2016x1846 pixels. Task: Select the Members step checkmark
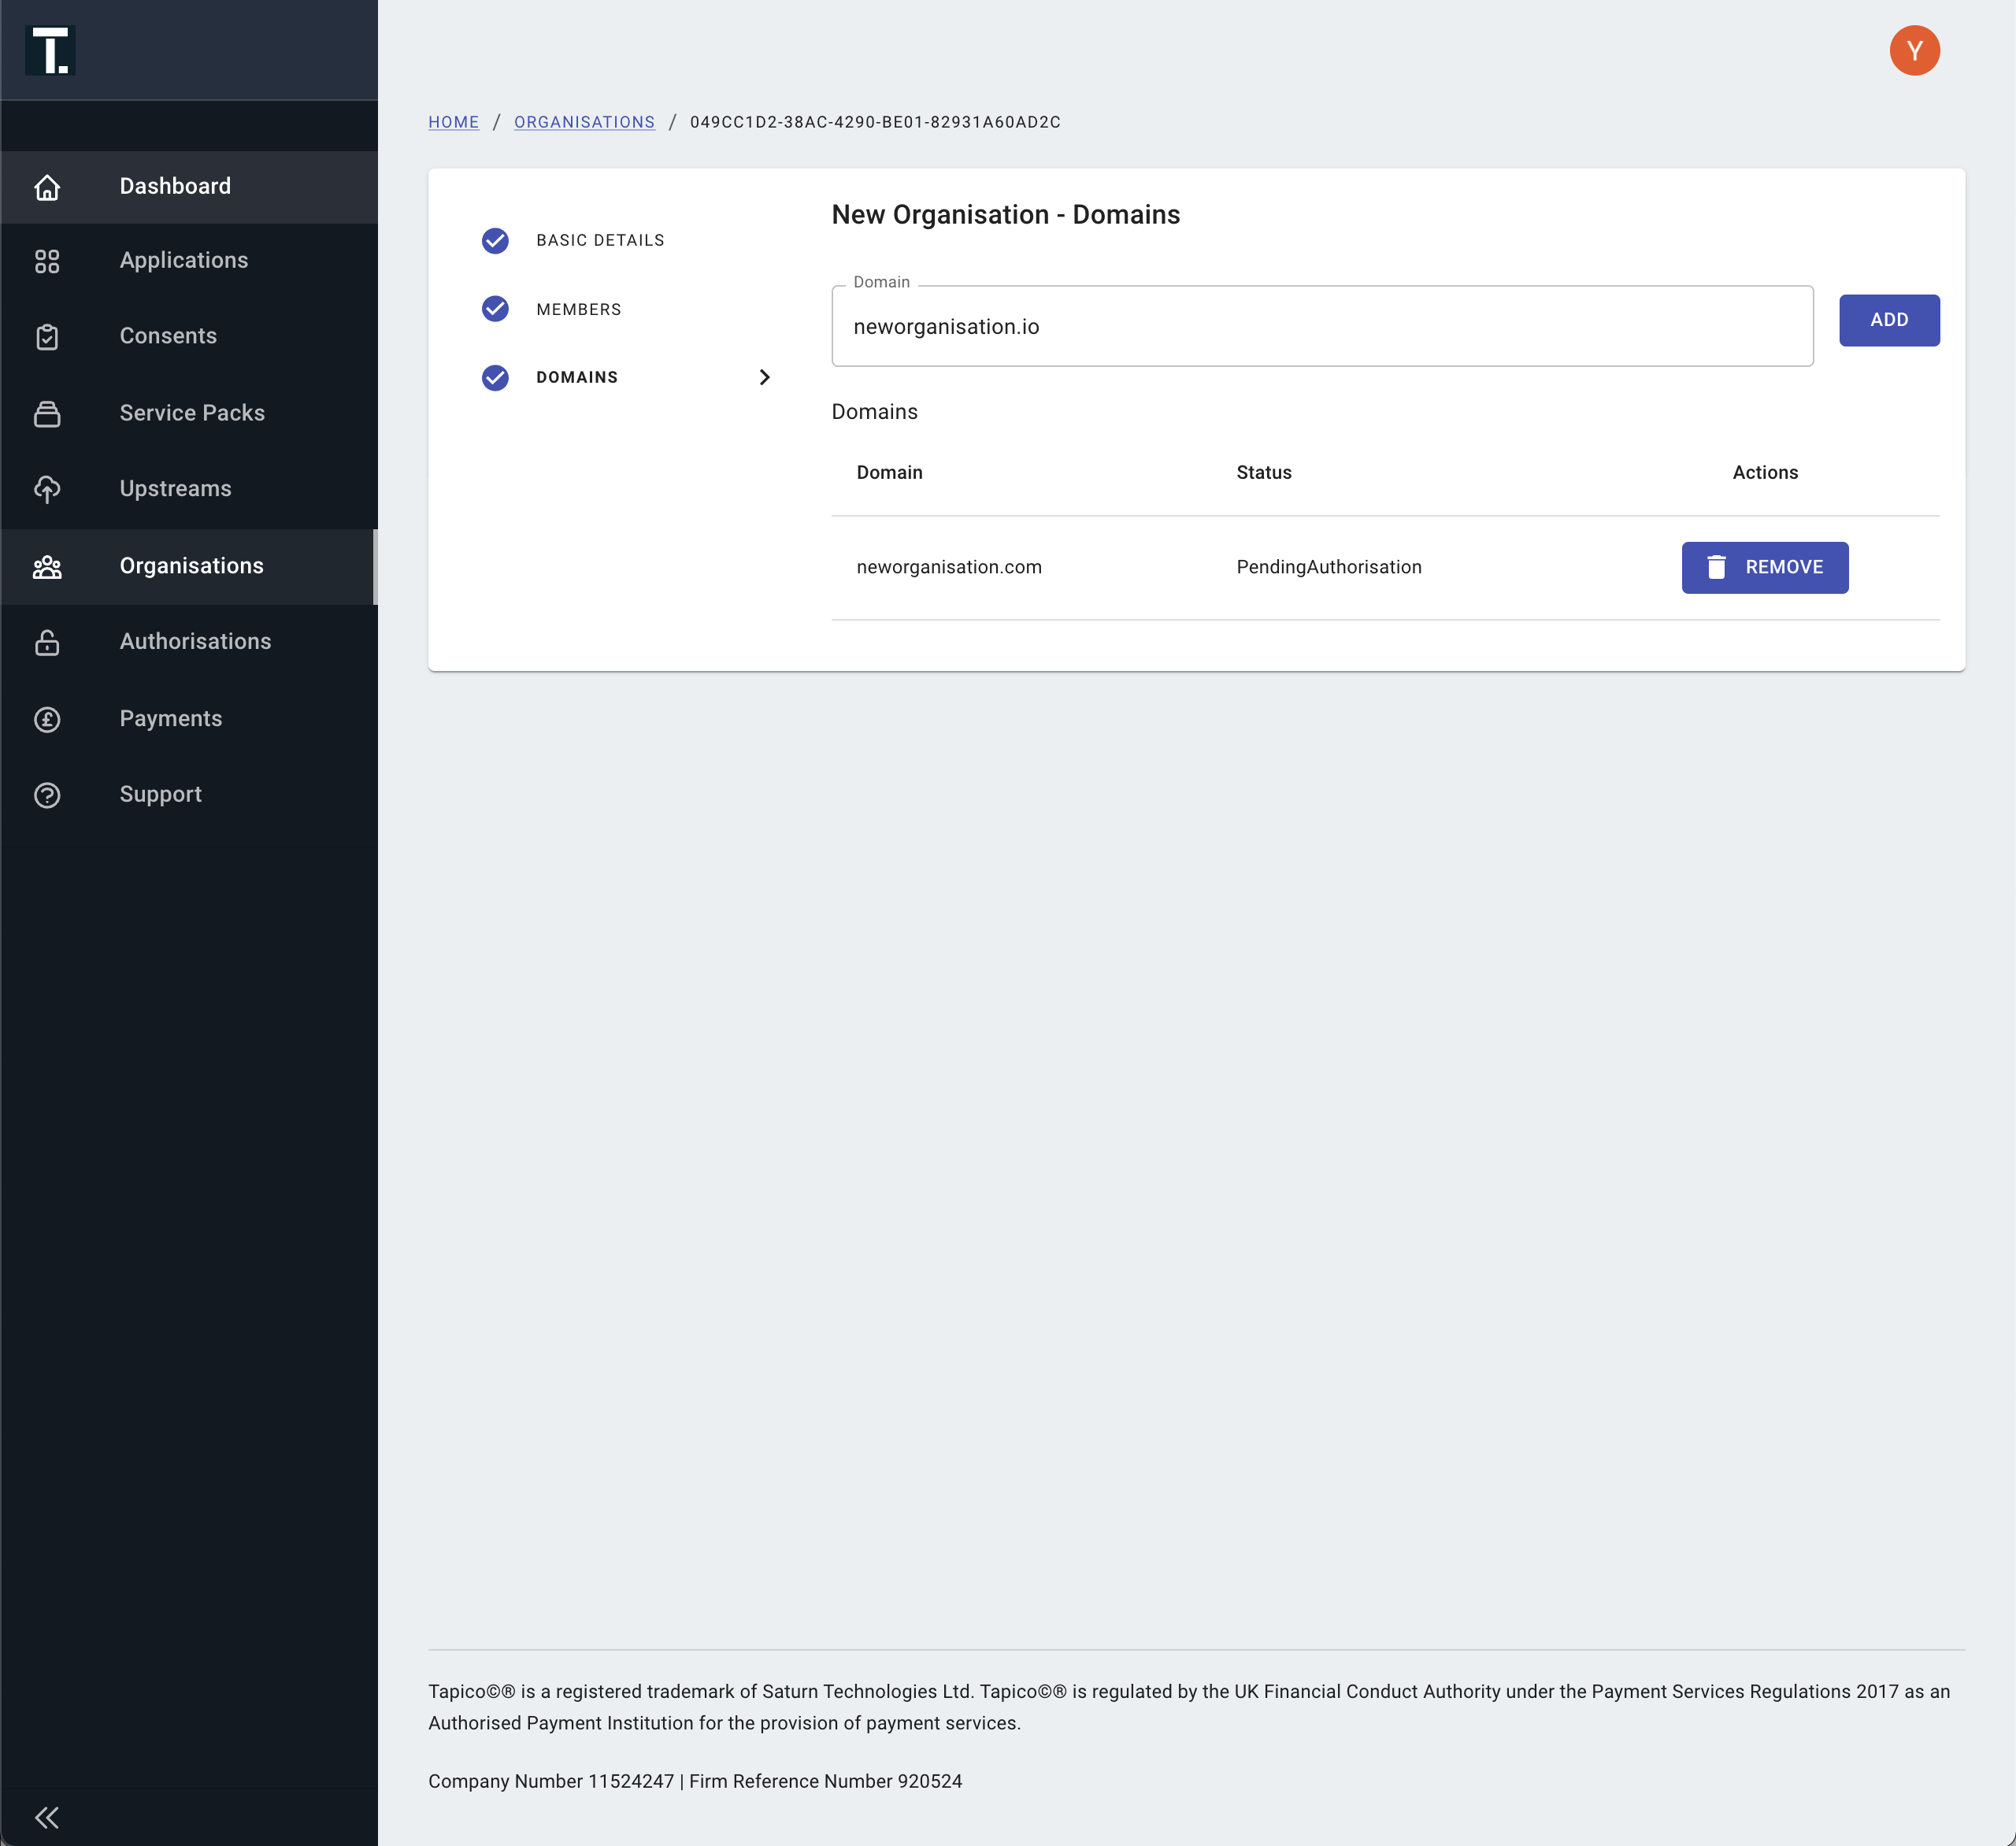(495, 309)
